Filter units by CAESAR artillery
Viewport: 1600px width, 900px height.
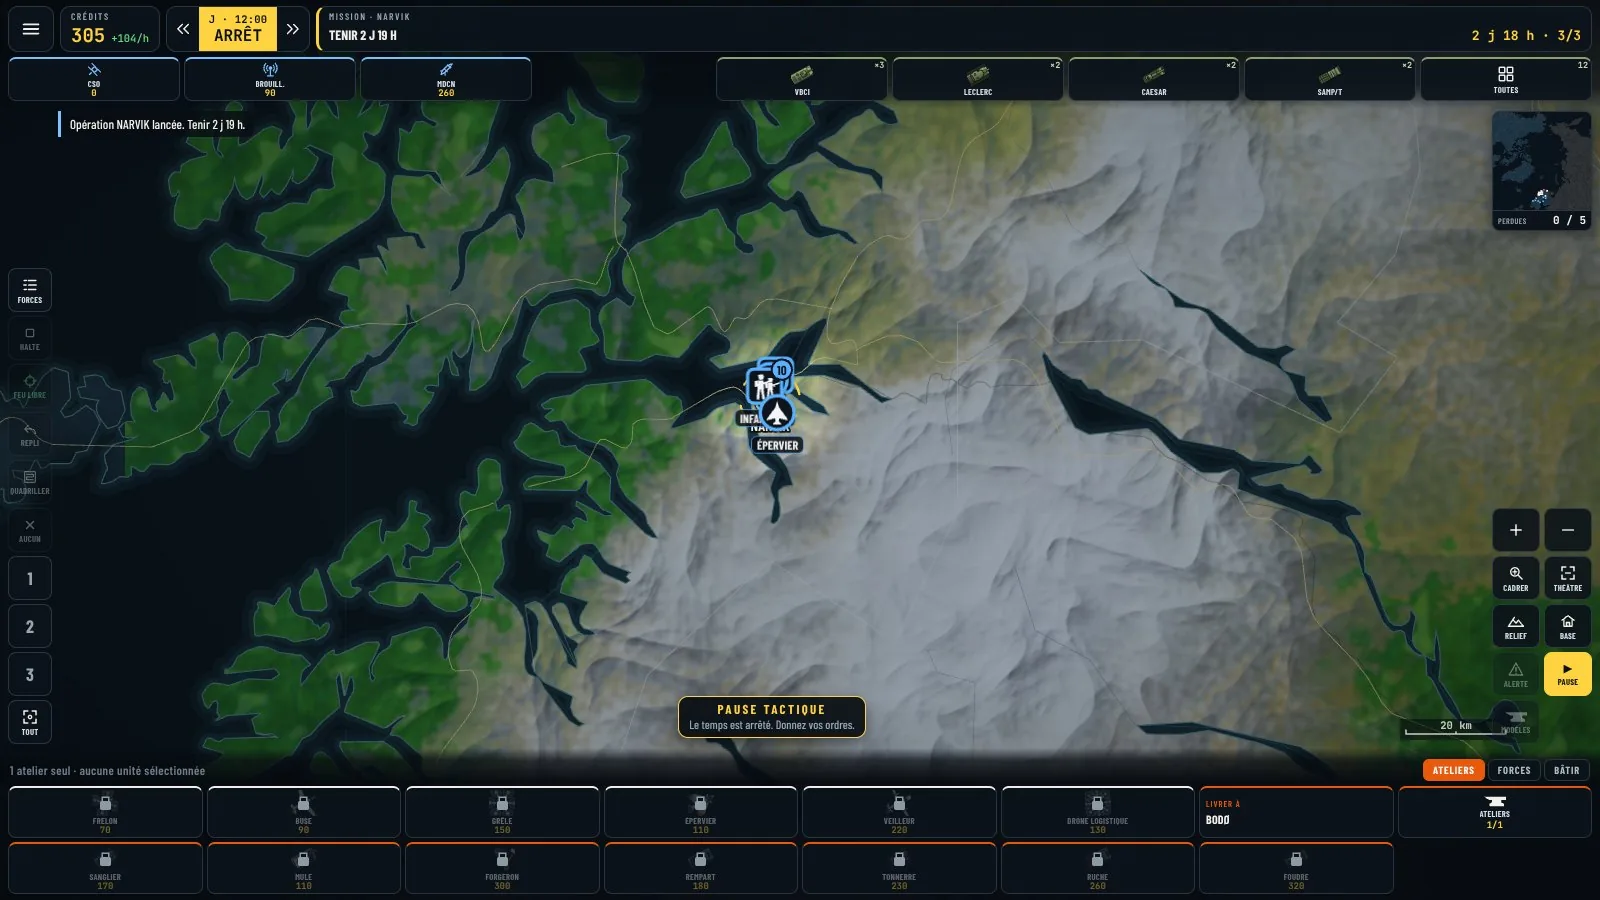1154,79
